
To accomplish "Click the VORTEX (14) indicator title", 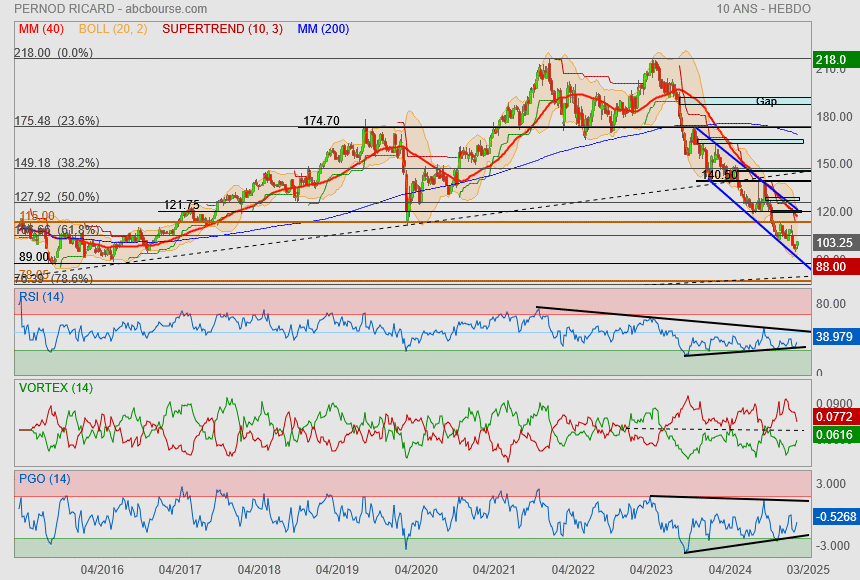I will tap(56, 388).
